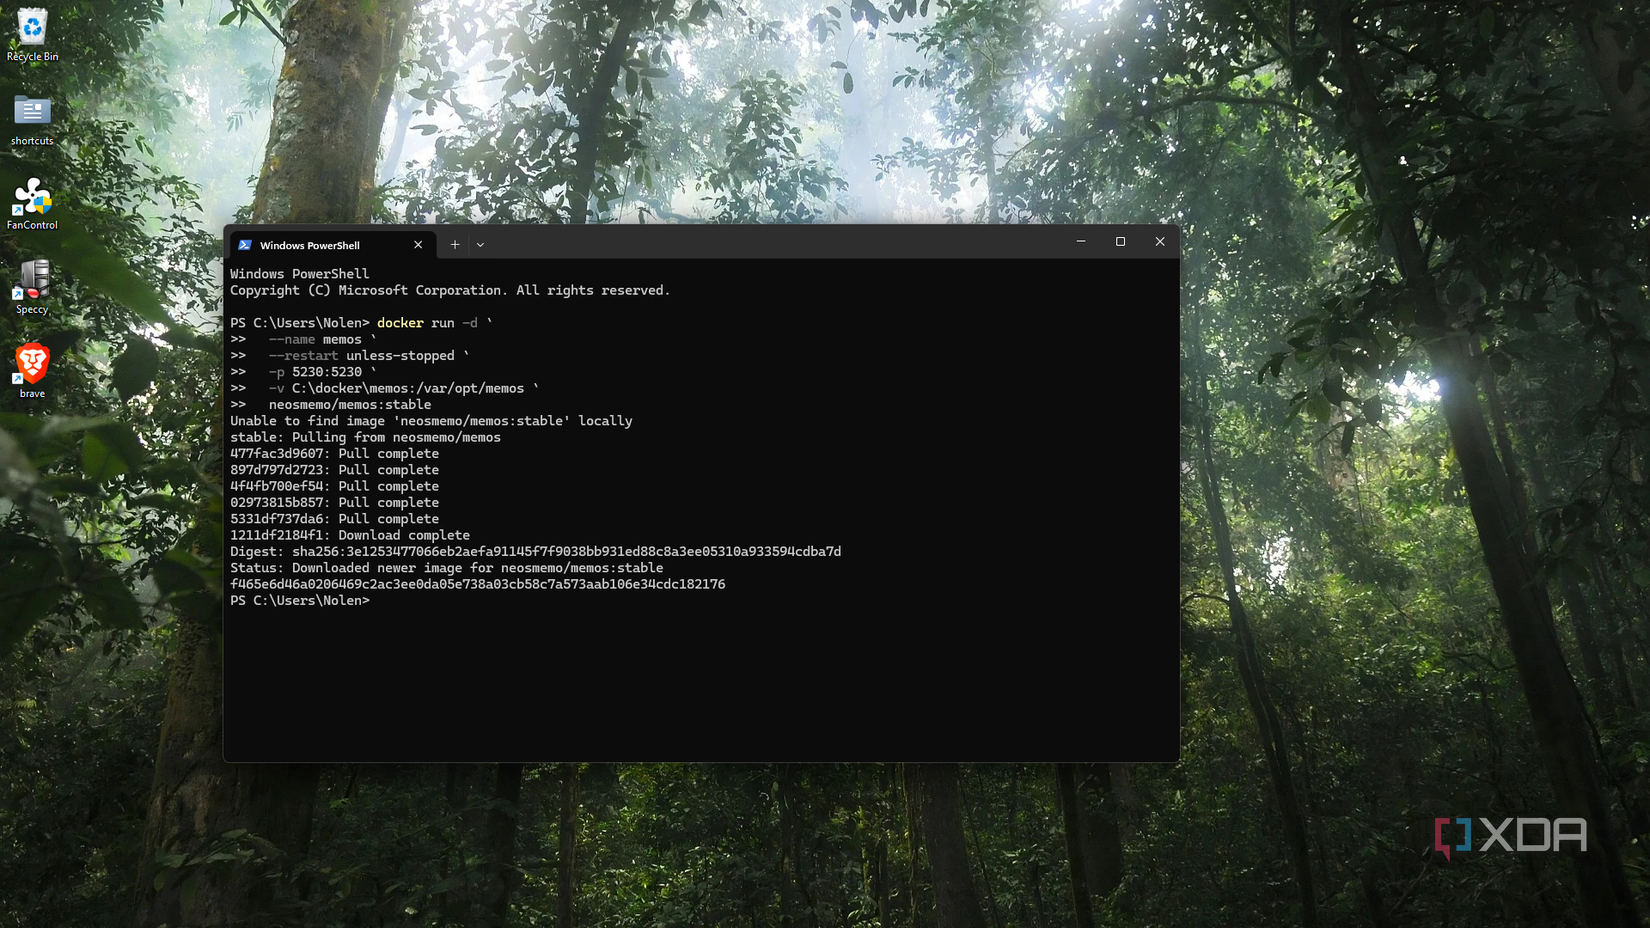Click the container ID line starting 'f465e6d46a'
Viewport: 1650px width, 928px height.
coord(478,585)
